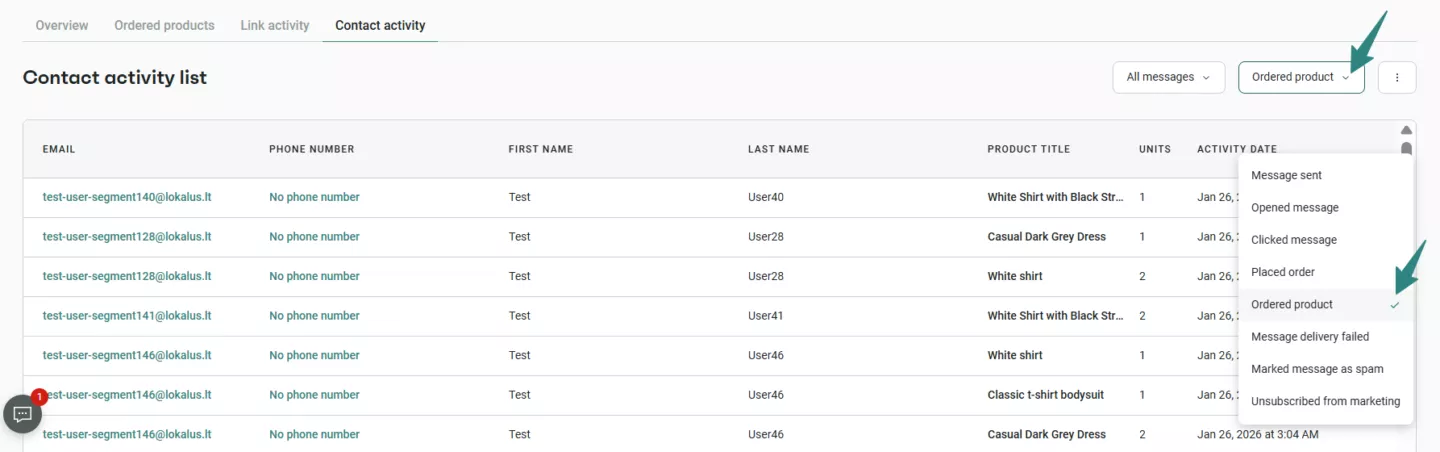
Task: Open the three-dot more options menu
Action: pos(1396,77)
